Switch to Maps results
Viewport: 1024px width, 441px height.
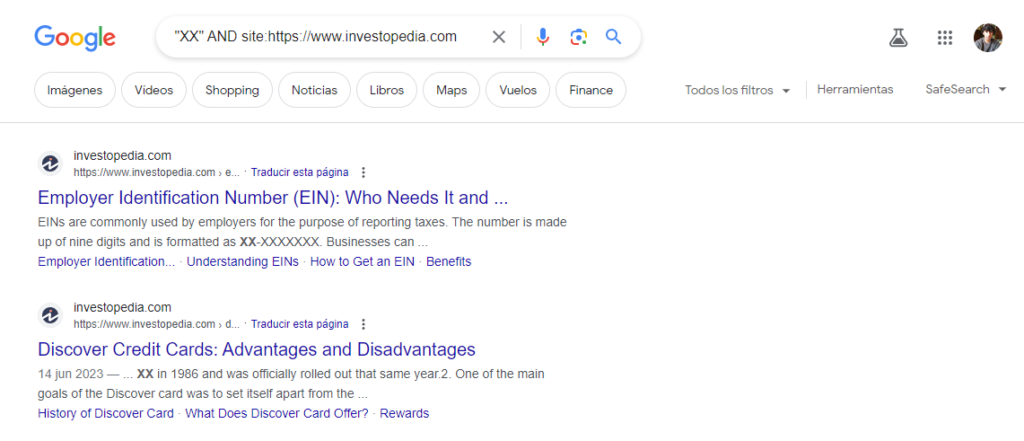coord(451,90)
